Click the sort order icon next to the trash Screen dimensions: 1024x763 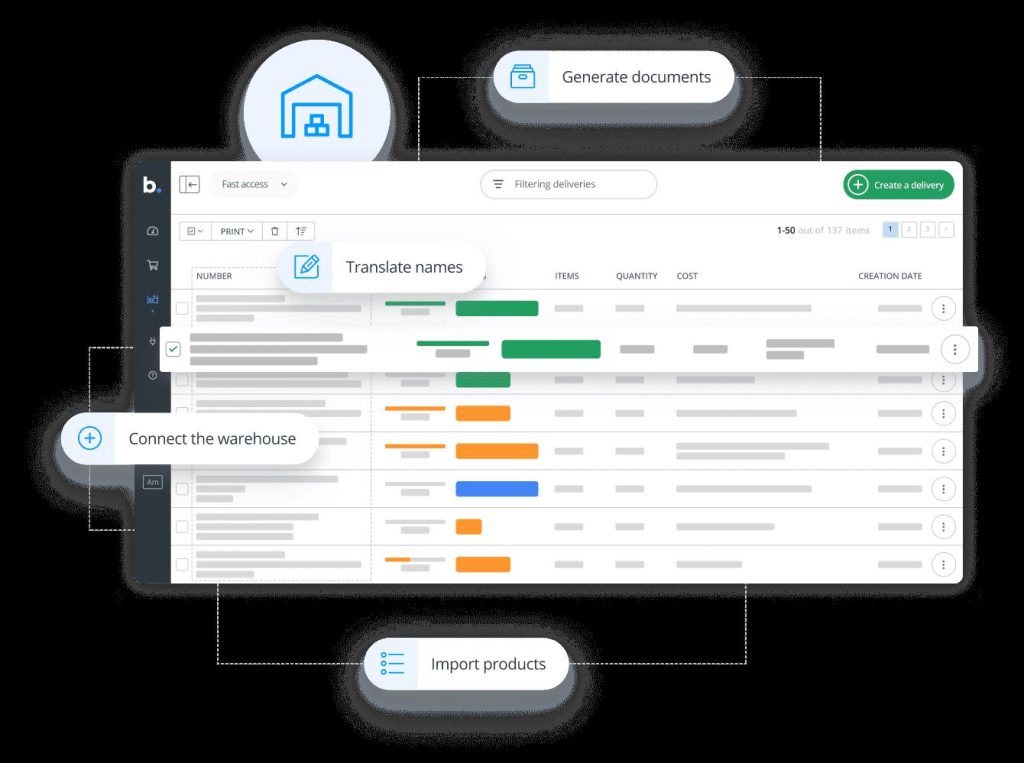pos(301,231)
